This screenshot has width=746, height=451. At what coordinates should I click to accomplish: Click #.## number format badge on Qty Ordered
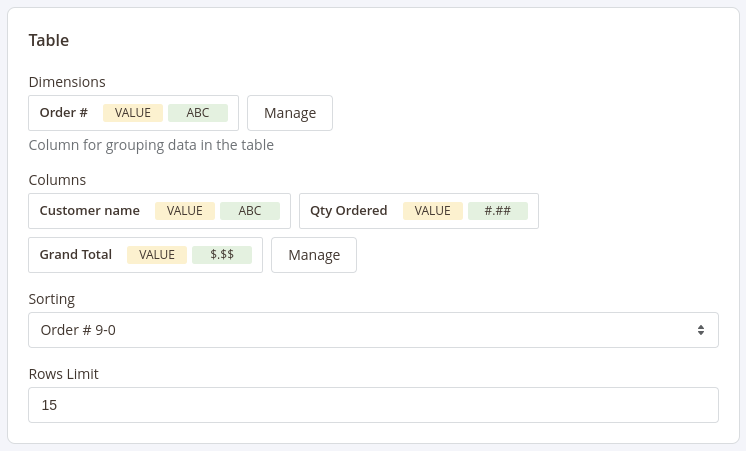tap(498, 211)
